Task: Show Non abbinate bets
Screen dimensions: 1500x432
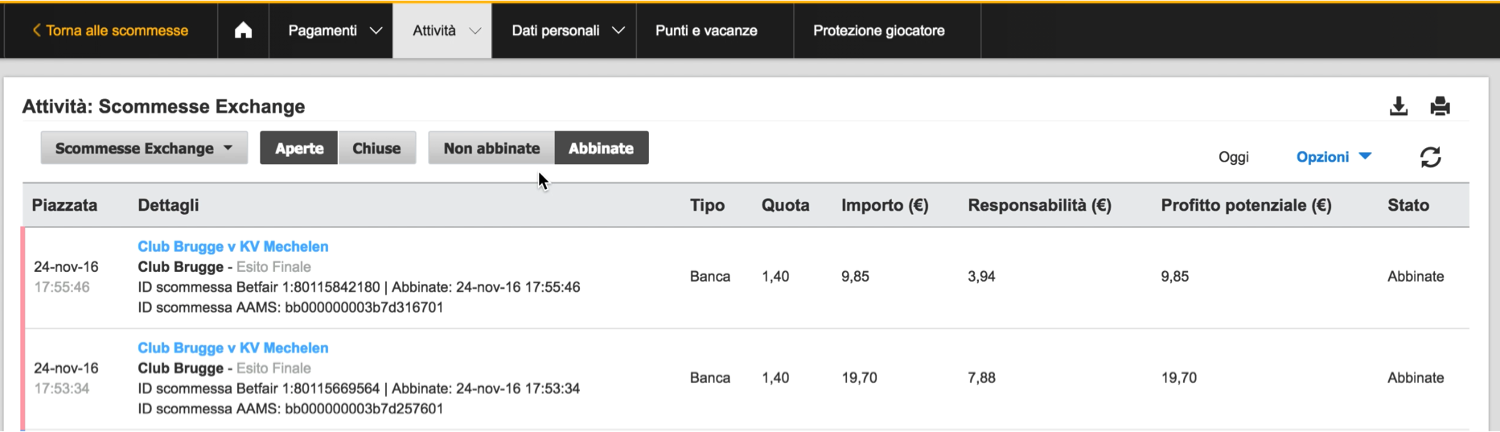Action: coord(491,148)
